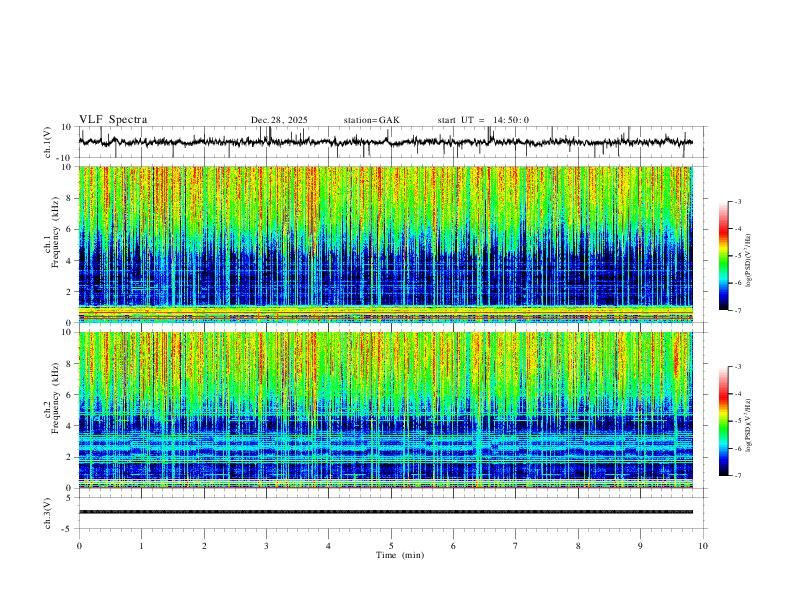Click the ch.1 PSD color scale bar

tap(724, 256)
